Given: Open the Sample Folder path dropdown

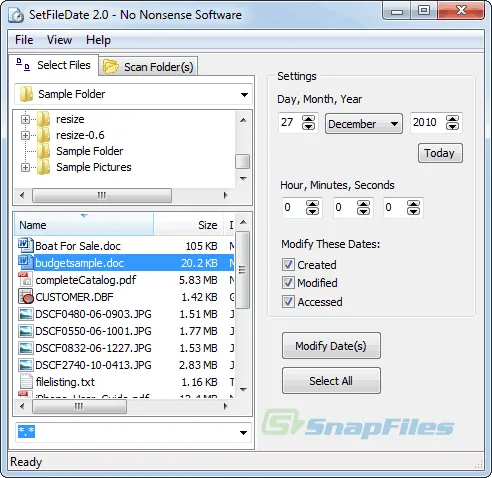Looking at the screenshot, I should click(x=244, y=95).
